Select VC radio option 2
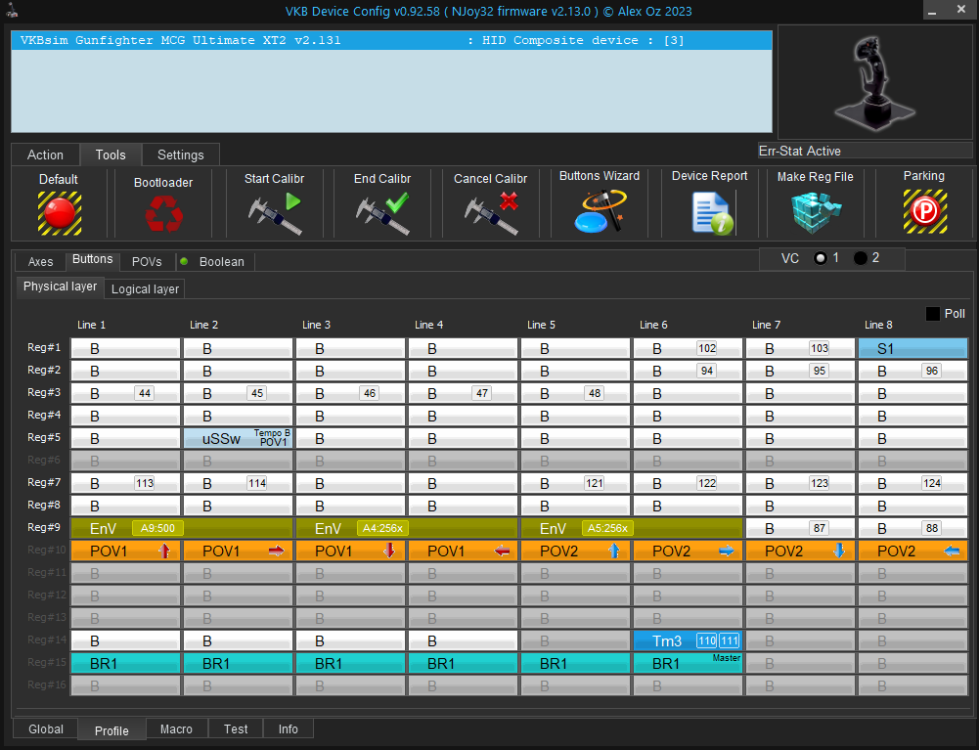This screenshot has height=750, width=979. [x=860, y=258]
